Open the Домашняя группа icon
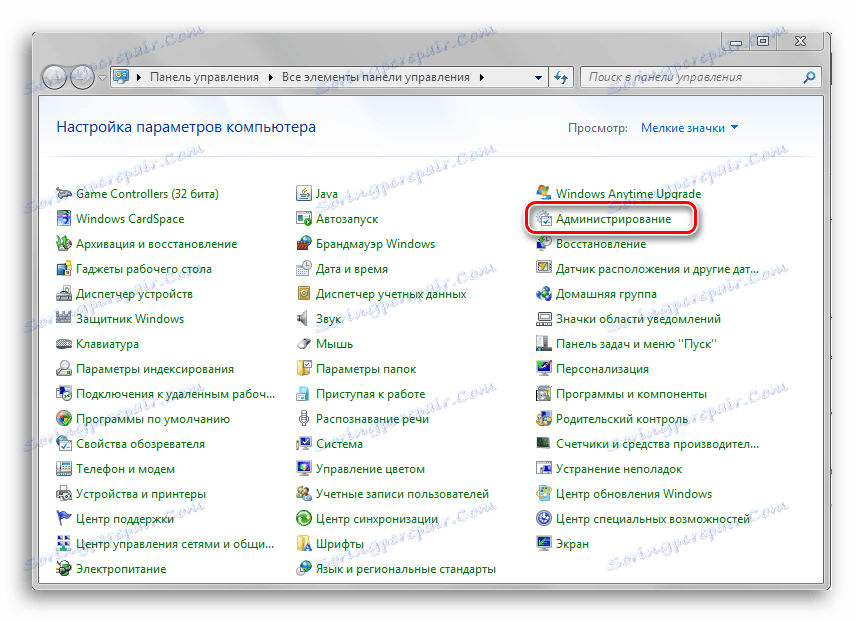Screen dimensions: 864x622 coord(544,294)
